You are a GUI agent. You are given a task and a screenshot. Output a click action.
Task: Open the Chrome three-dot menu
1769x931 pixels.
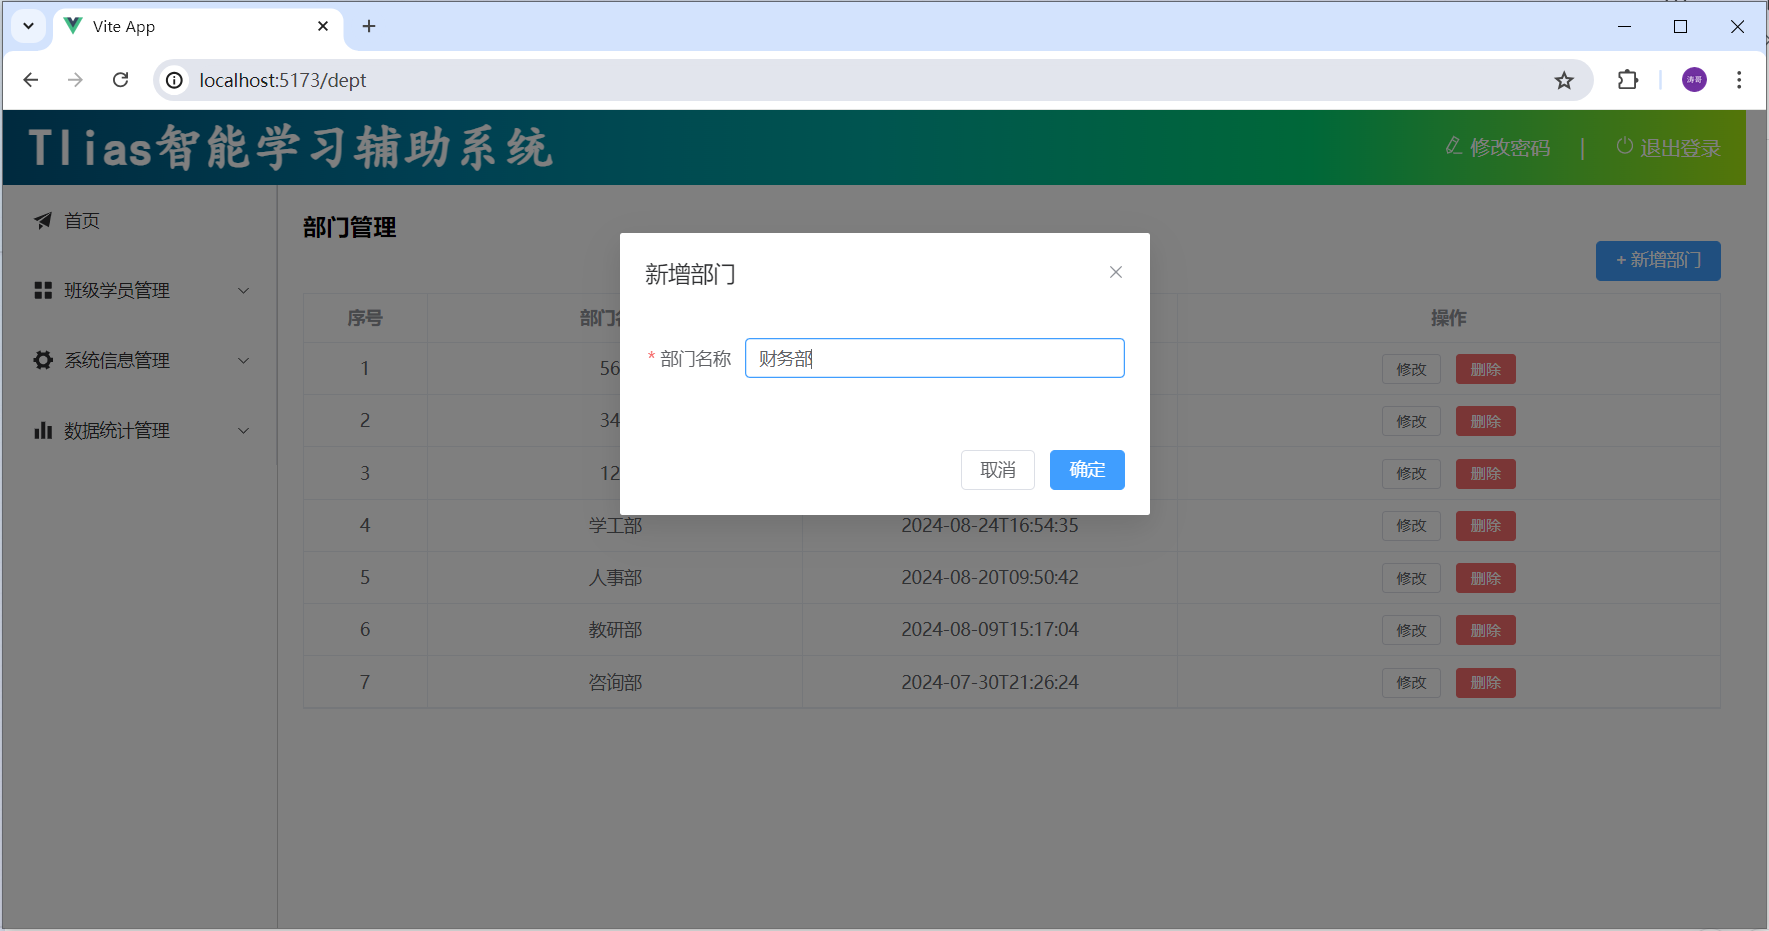(1739, 80)
